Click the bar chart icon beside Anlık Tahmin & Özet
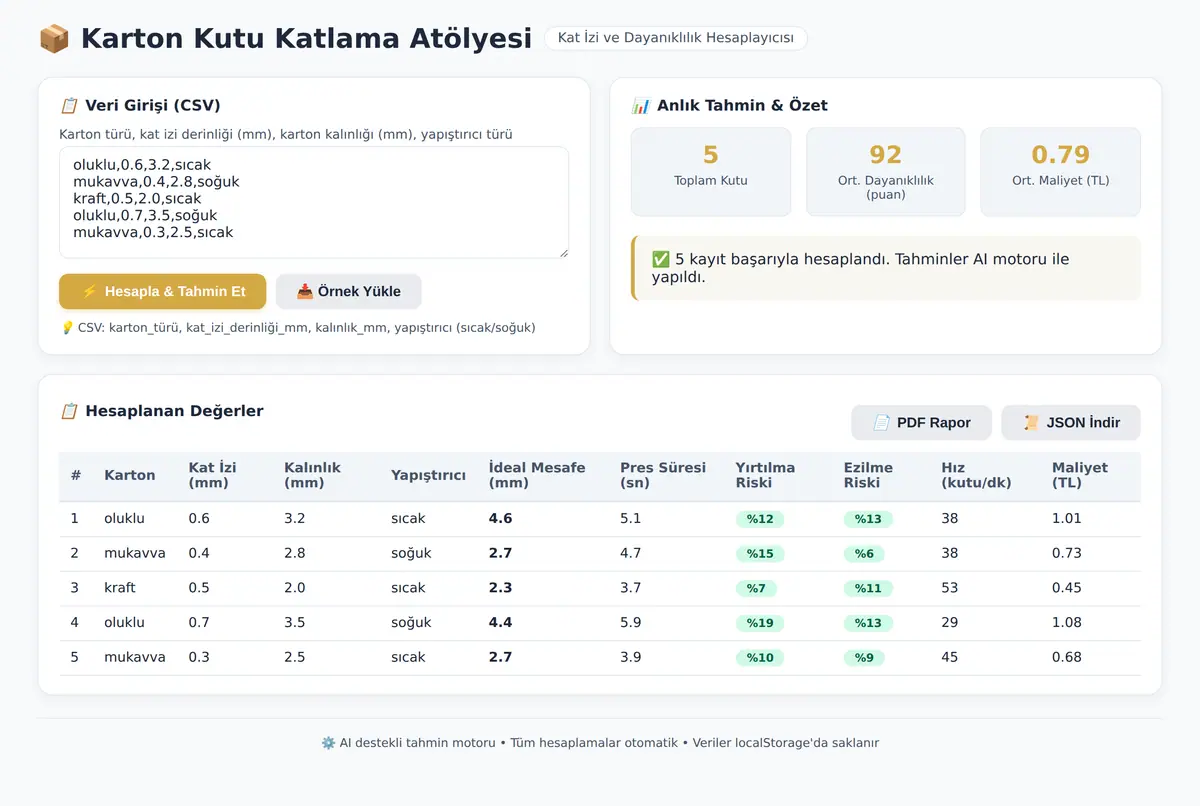The image size is (1200, 806). click(641, 105)
